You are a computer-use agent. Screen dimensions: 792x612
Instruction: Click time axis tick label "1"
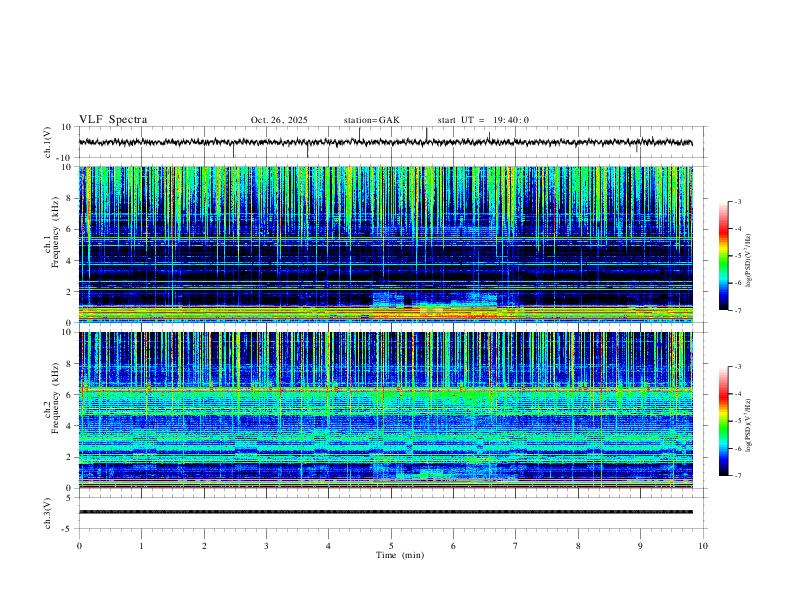tap(142, 546)
